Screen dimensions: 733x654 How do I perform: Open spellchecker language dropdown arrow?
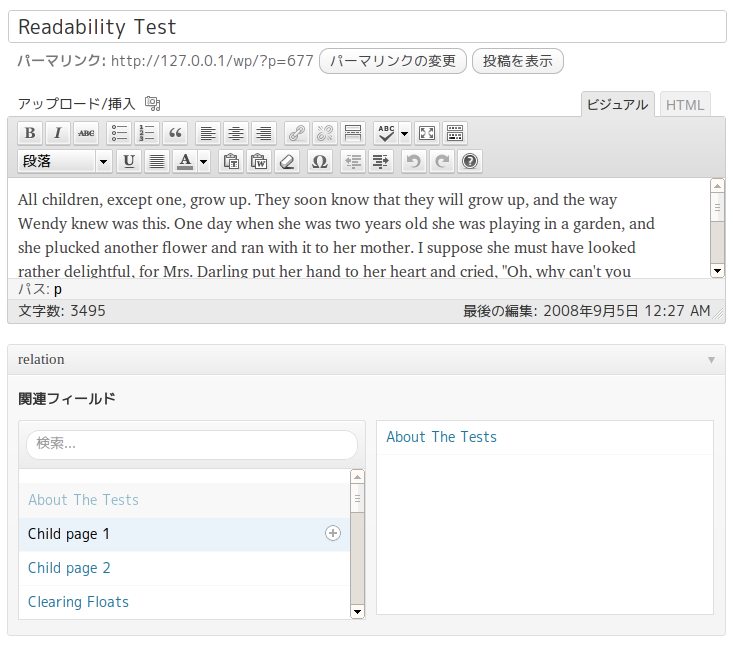point(405,133)
